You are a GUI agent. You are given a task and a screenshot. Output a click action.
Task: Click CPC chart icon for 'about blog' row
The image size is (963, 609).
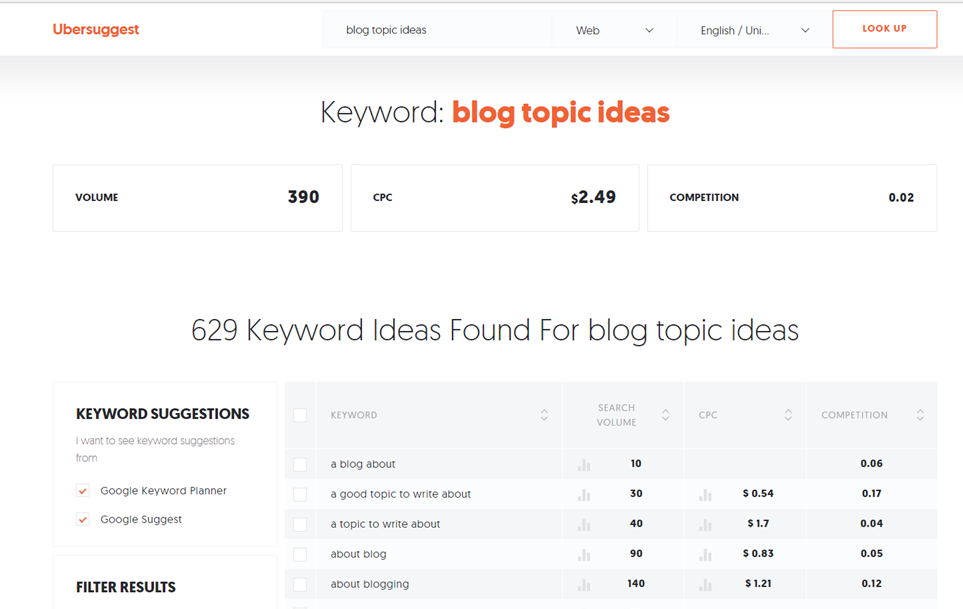coord(705,555)
